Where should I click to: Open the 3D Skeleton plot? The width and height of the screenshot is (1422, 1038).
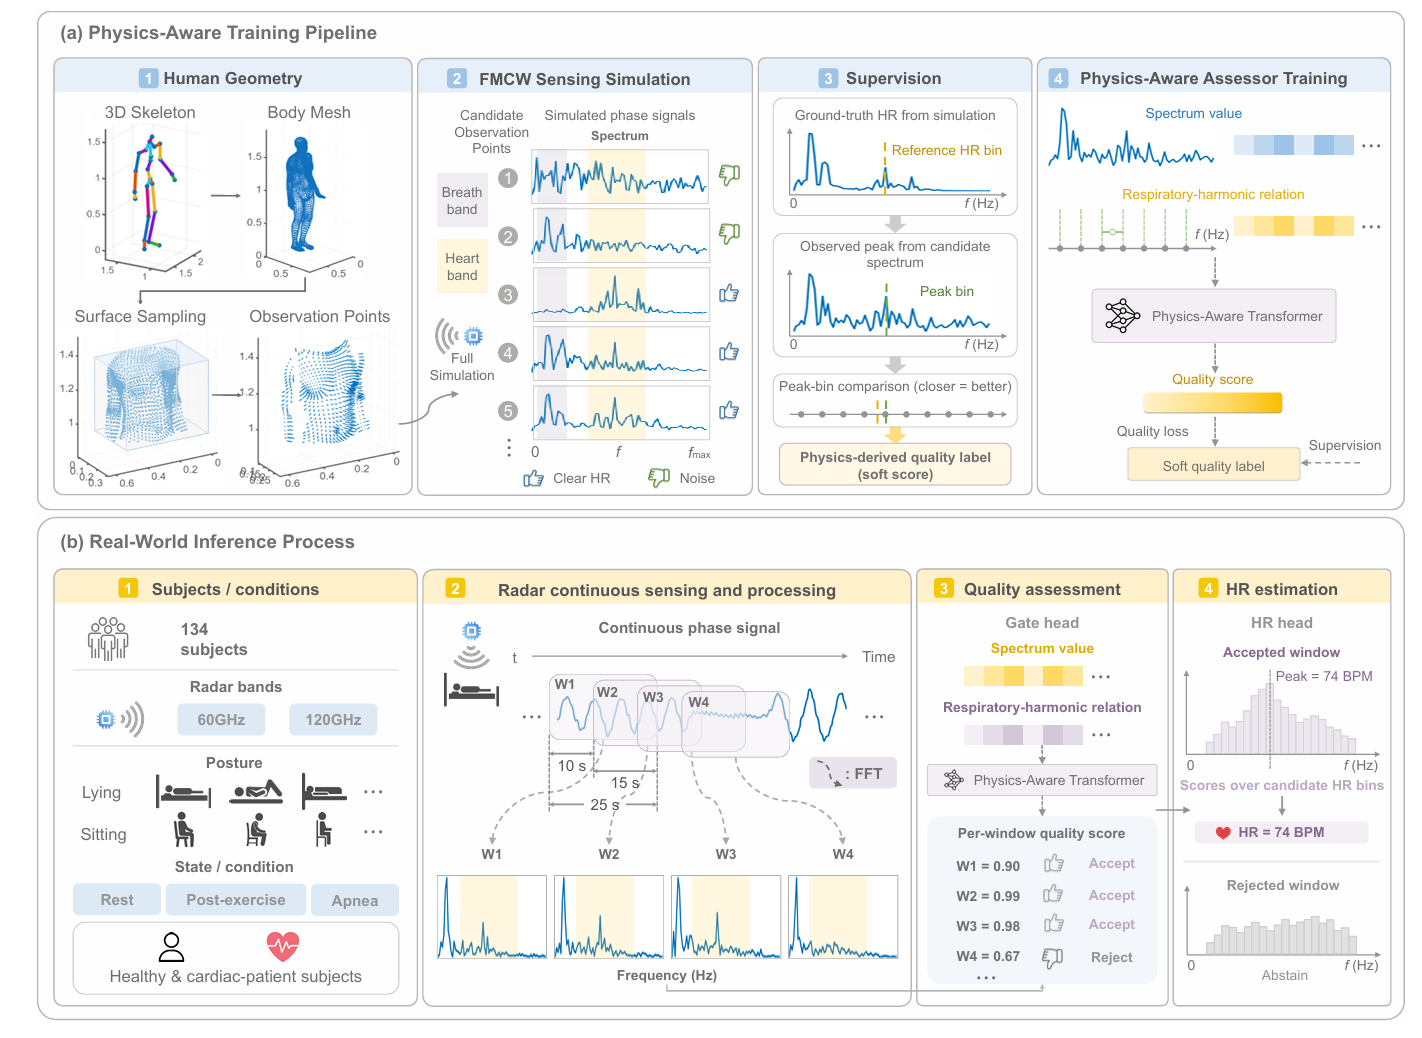150,202
